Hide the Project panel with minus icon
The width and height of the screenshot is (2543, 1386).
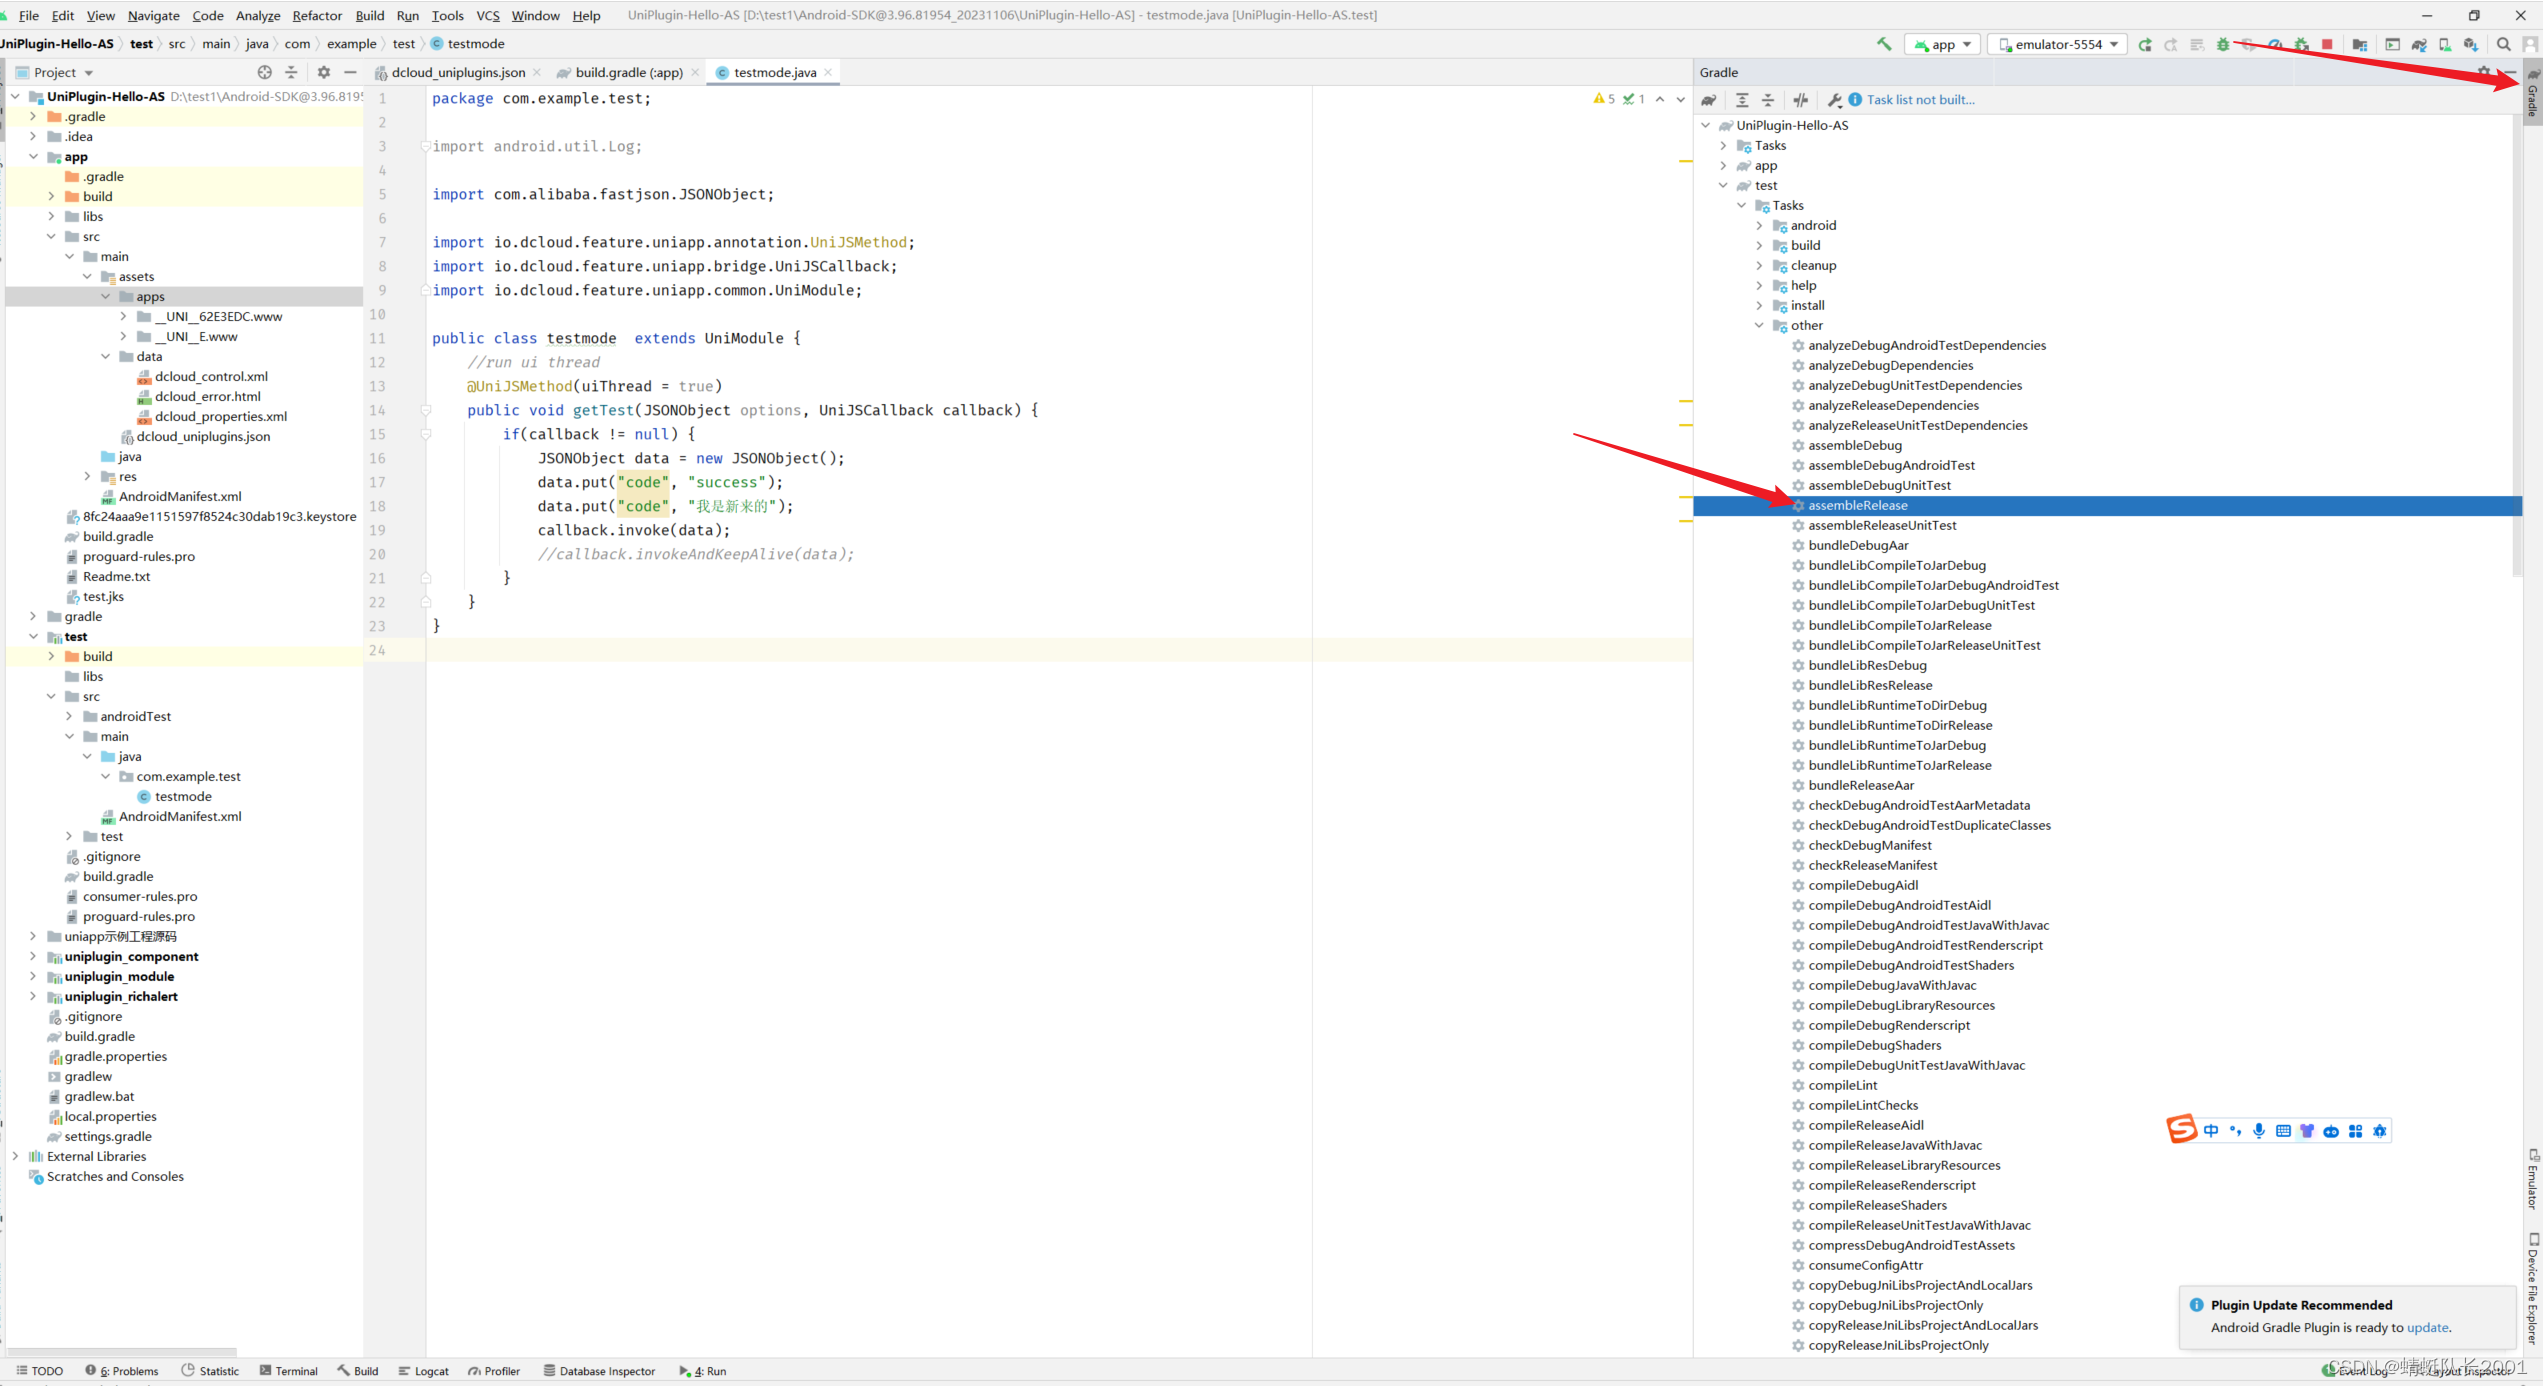pyautogui.click(x=350, y=72)
